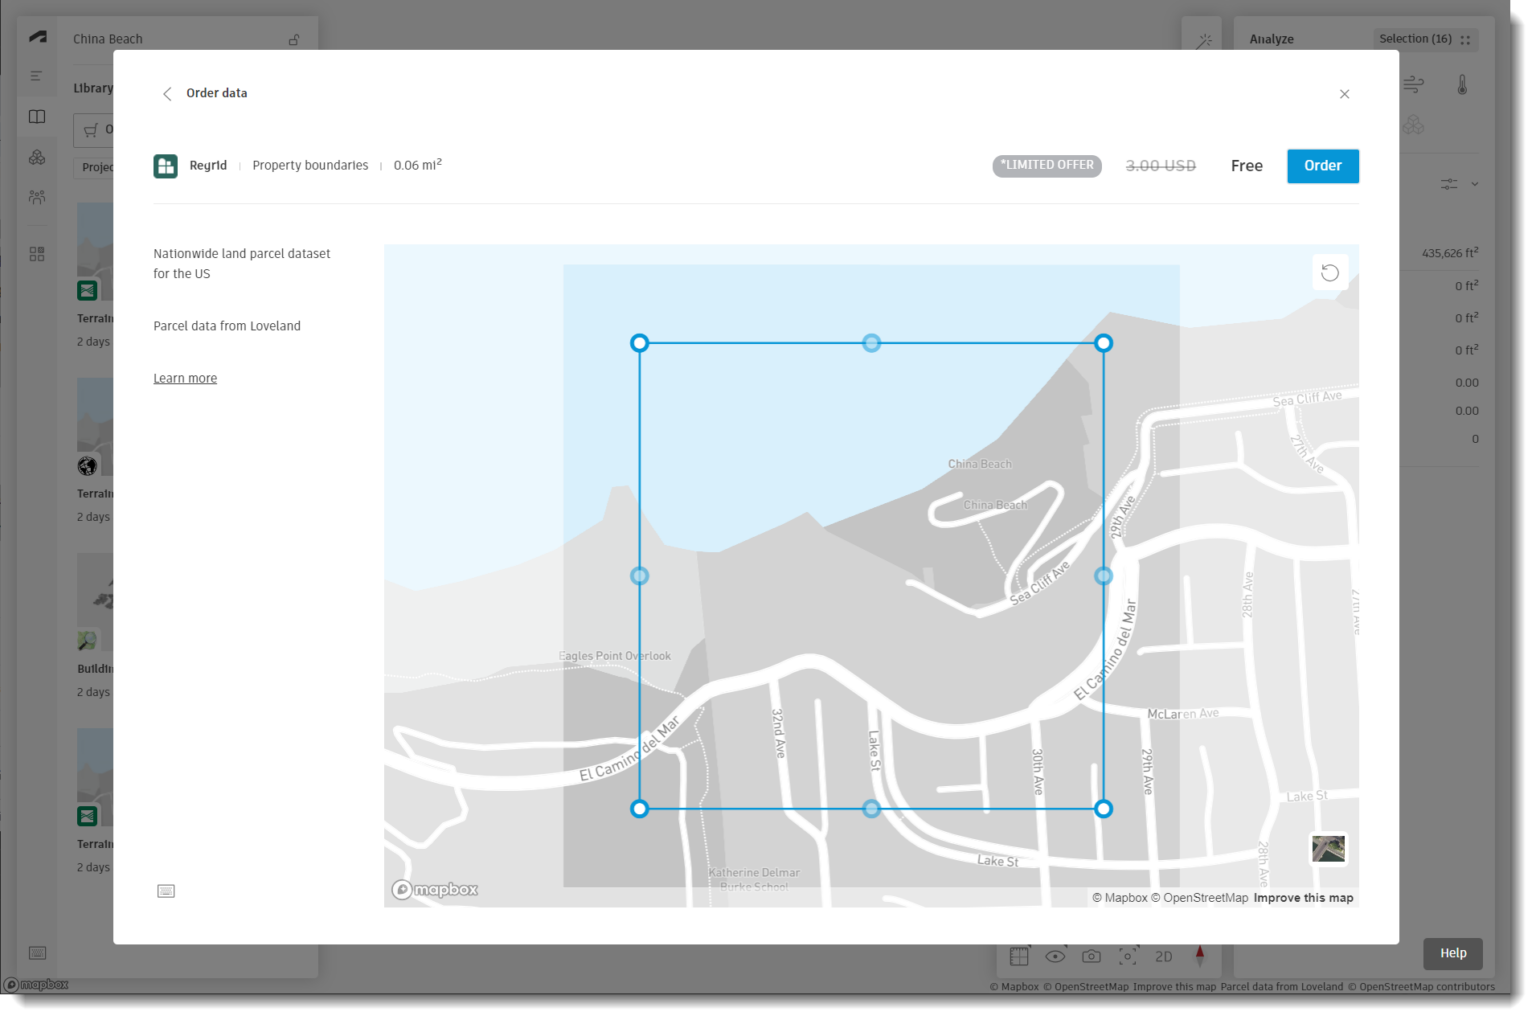Open the Selection (16) dropdown
This screenshot has width=1536, height=1020.
(x=1421, y=39)
